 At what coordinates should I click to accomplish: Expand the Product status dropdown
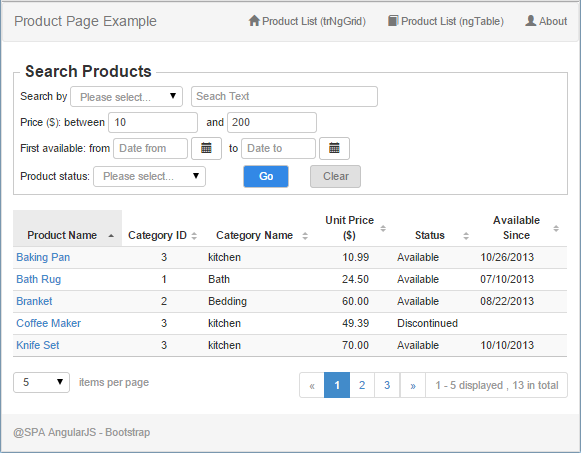pos(149,176)
